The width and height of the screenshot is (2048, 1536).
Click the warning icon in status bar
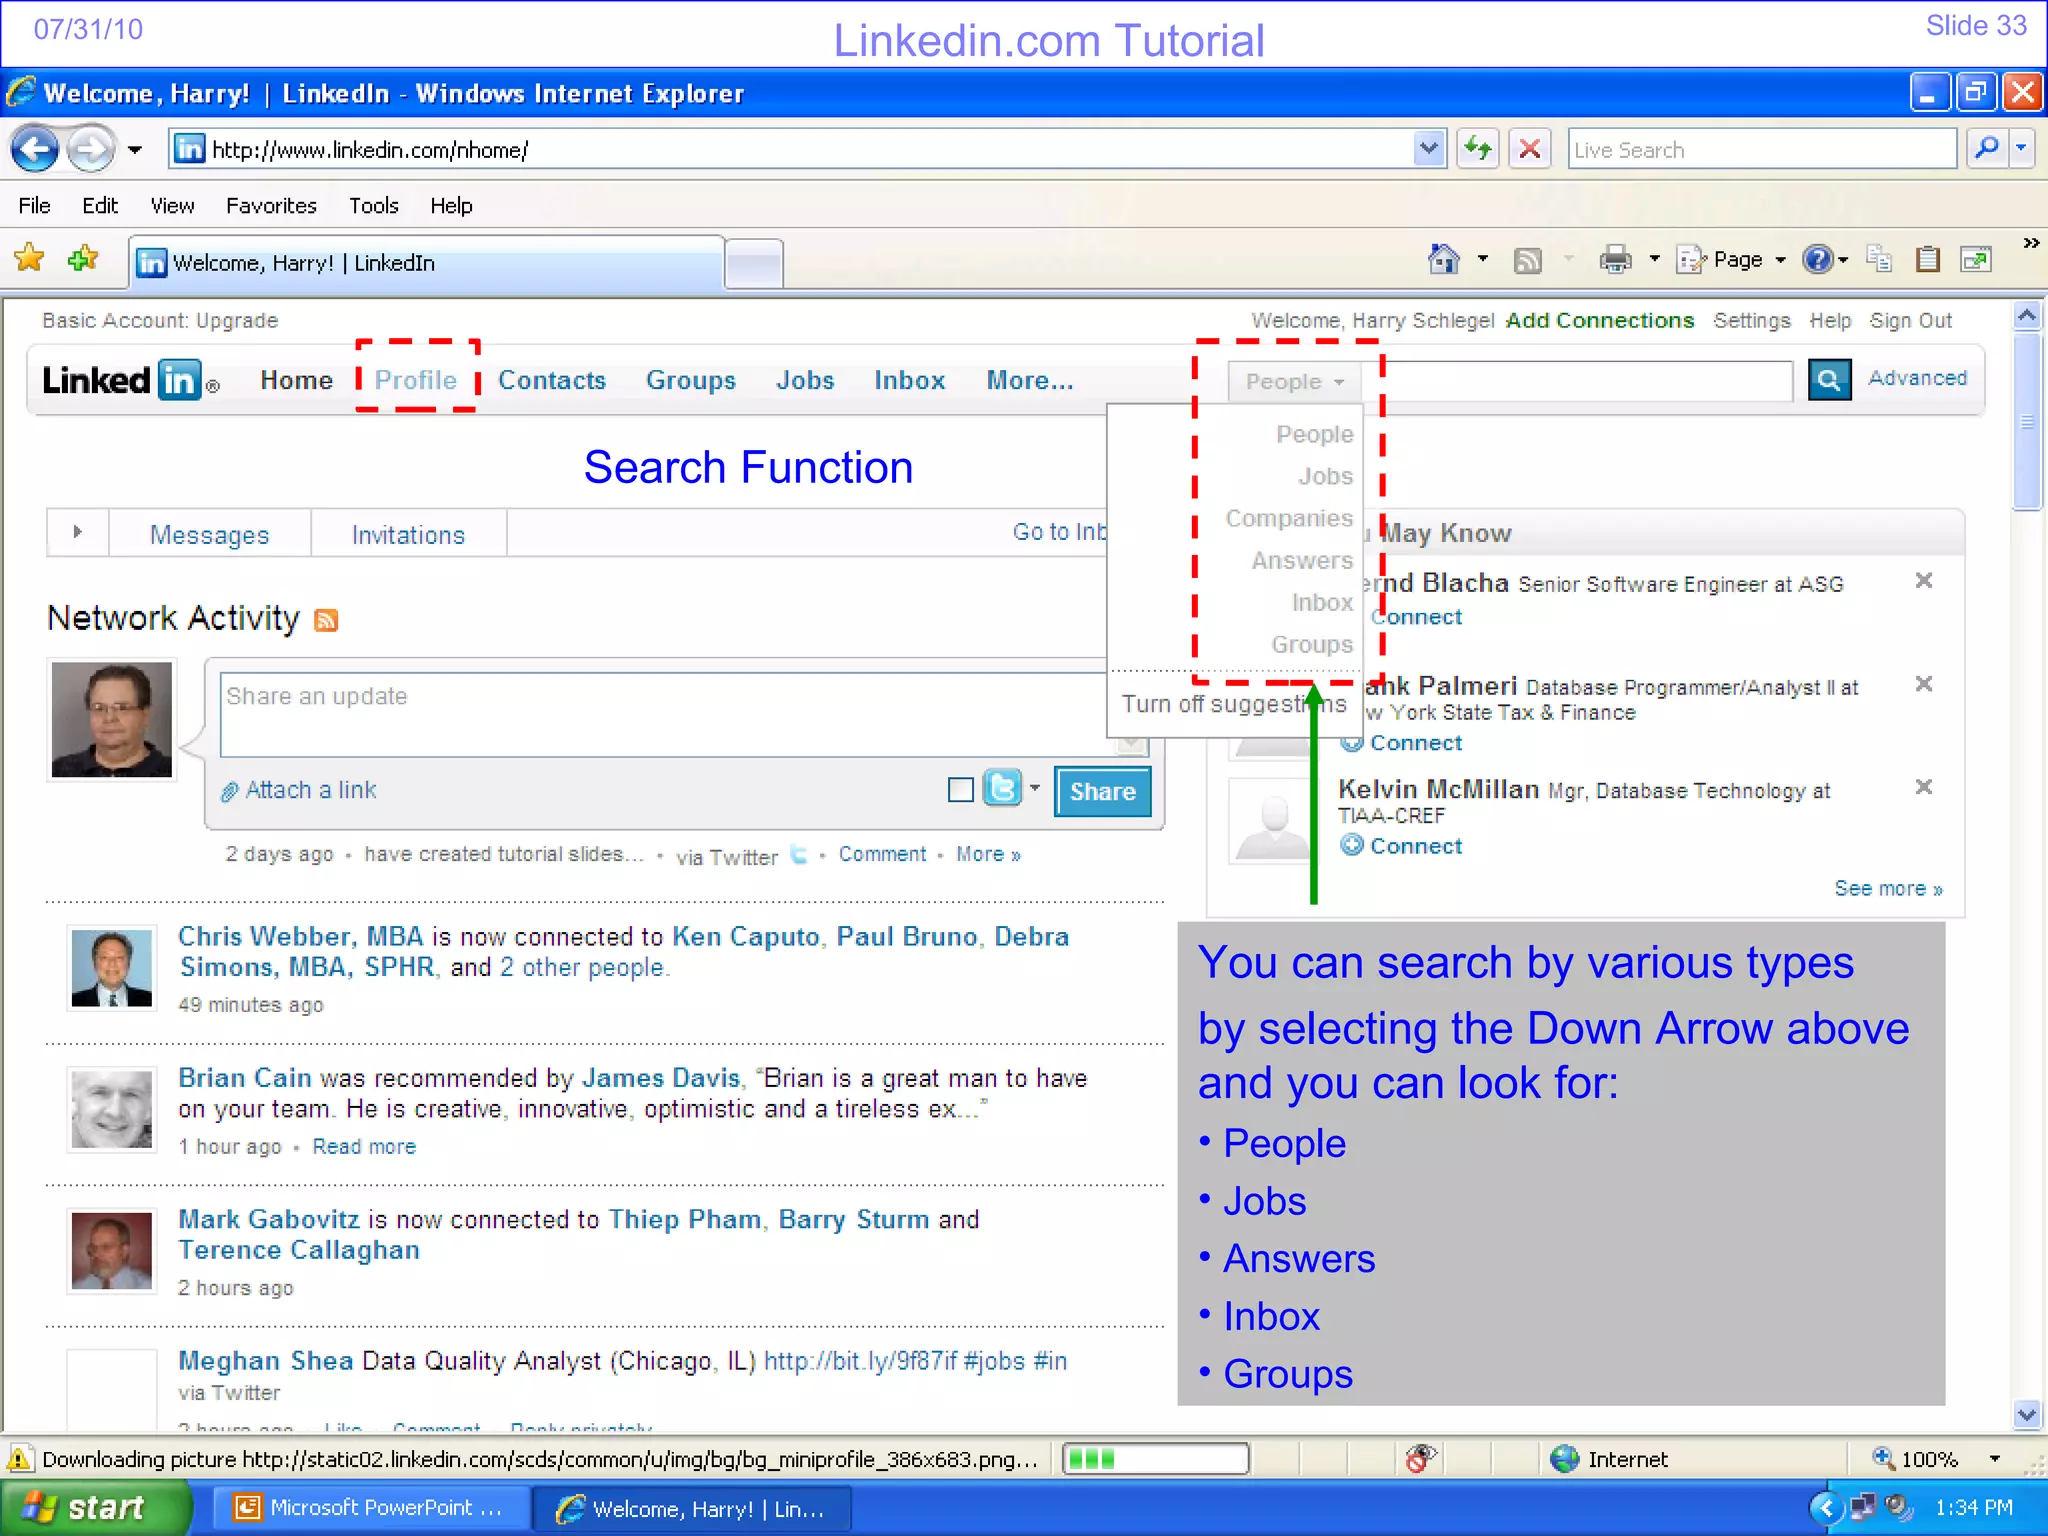[x=19, y=1459]
